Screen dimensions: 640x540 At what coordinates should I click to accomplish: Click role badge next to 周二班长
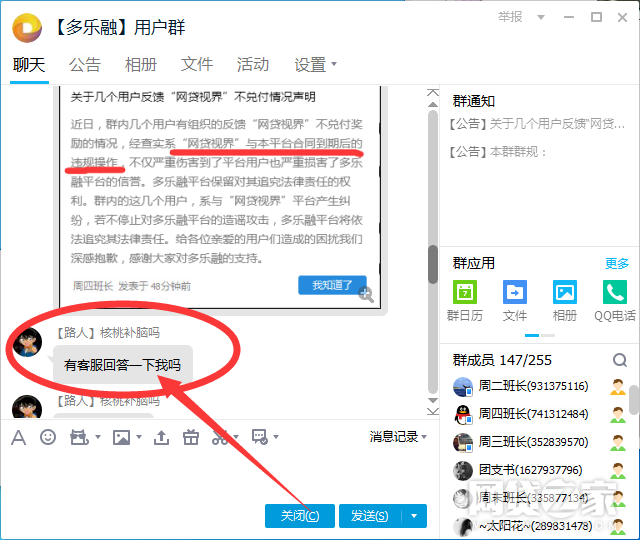coord(618,387)
